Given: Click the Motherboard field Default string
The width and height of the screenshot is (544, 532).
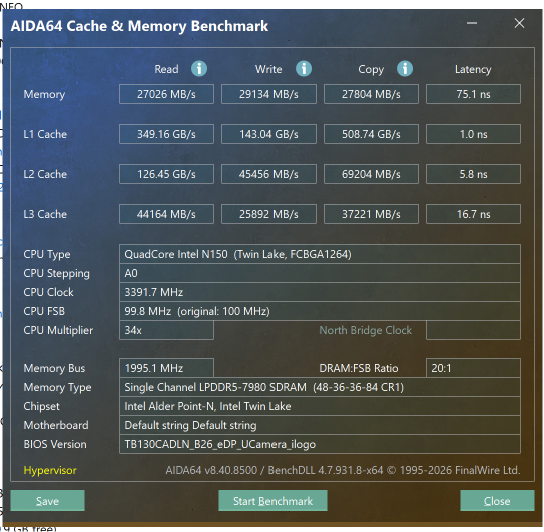Looking at the screenshot, I should click(x=320, y=425).
